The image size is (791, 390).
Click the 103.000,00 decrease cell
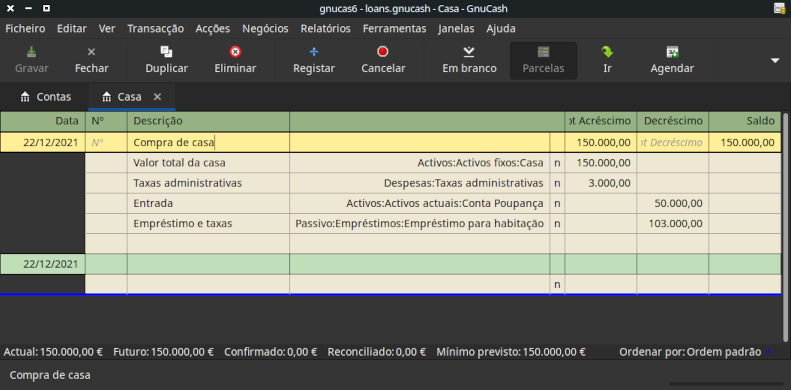(672, 224)
